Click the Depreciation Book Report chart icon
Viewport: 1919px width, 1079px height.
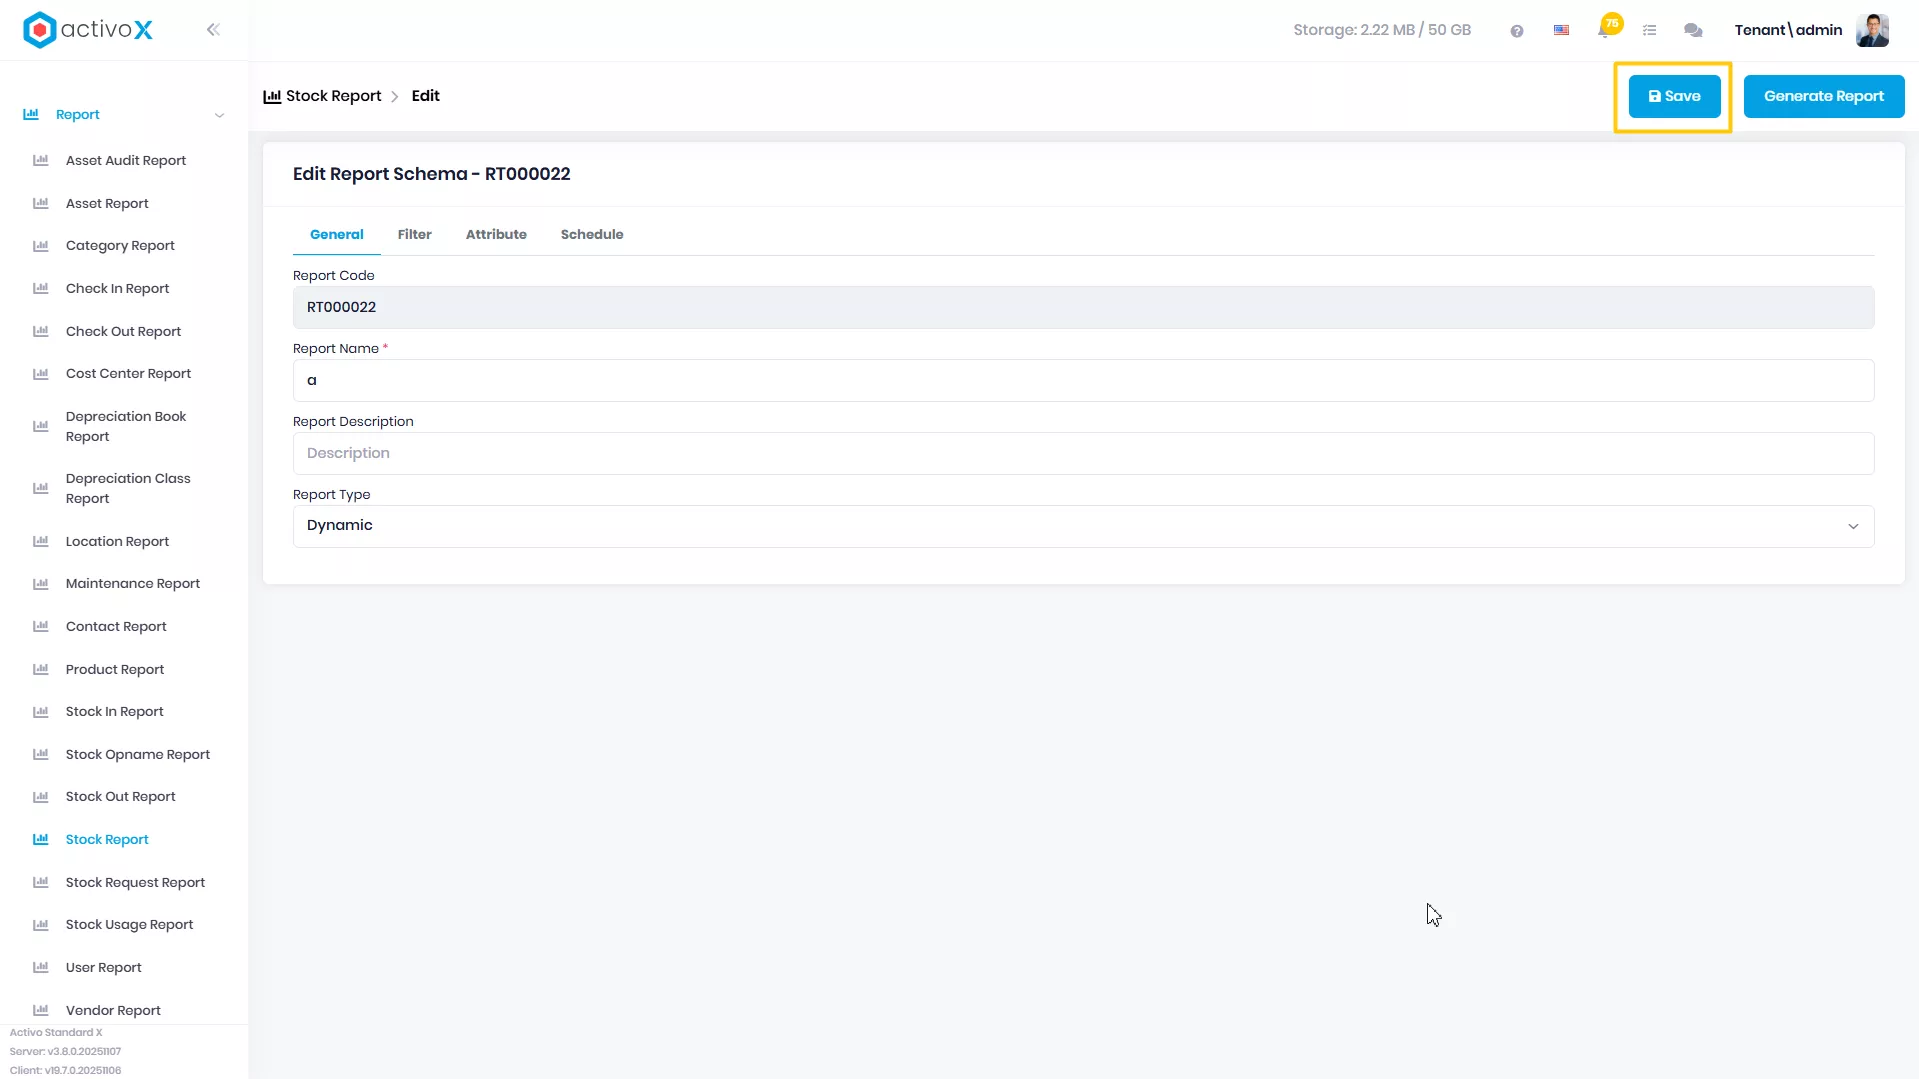(41, 426)
